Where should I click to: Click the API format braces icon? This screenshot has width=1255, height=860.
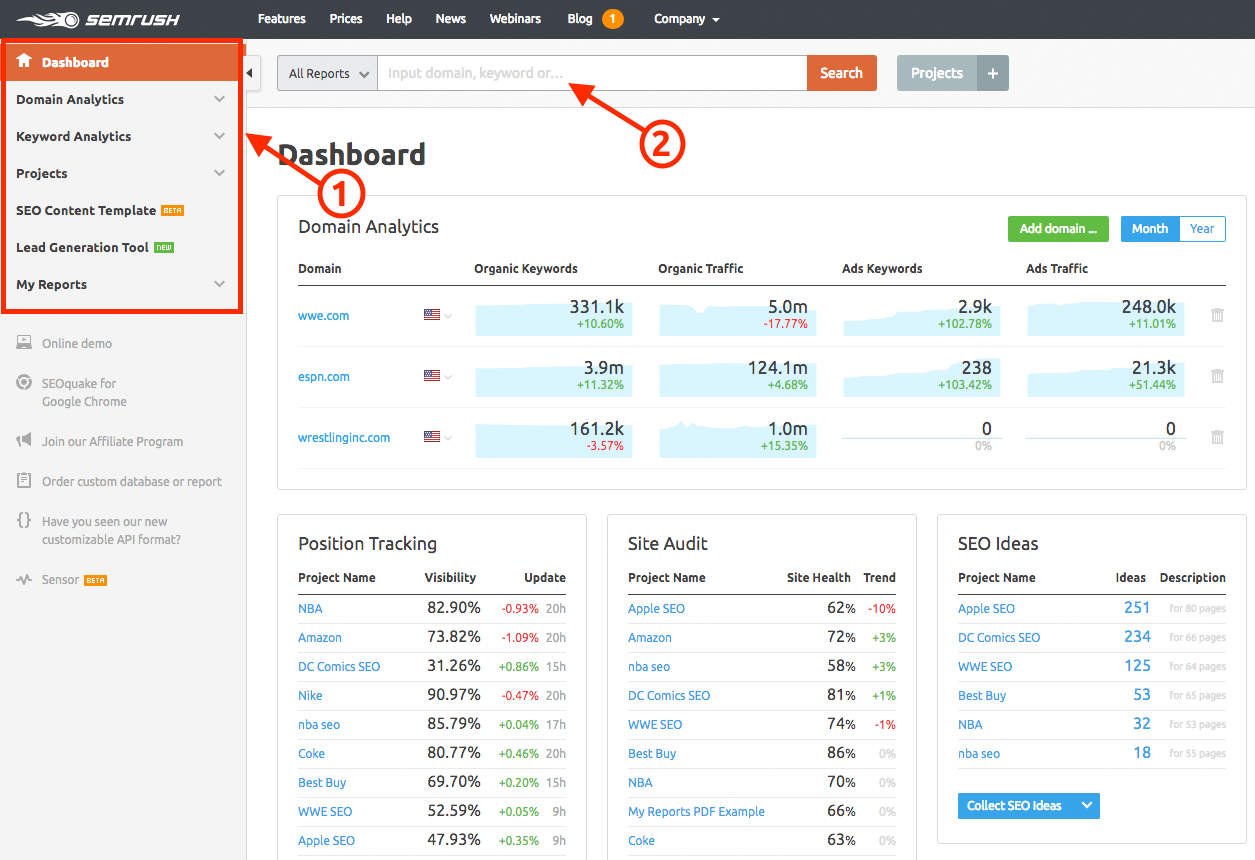(24, 521)
